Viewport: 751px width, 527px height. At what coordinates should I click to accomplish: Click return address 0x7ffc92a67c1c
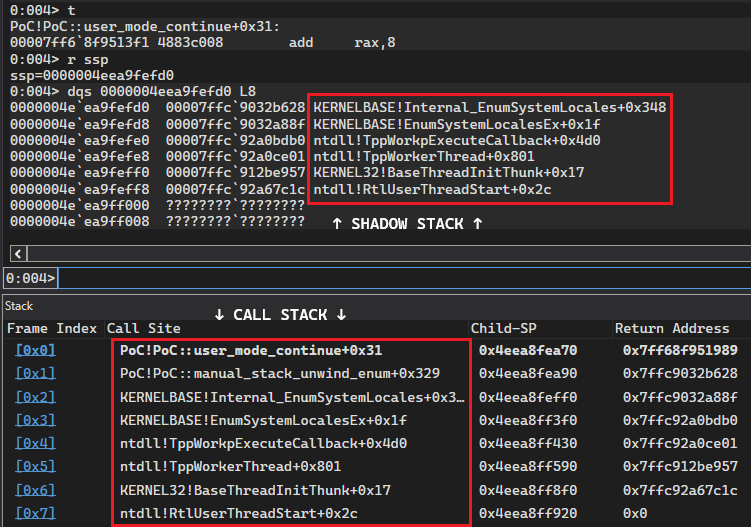pyautogui.click(x=680, y=490)
